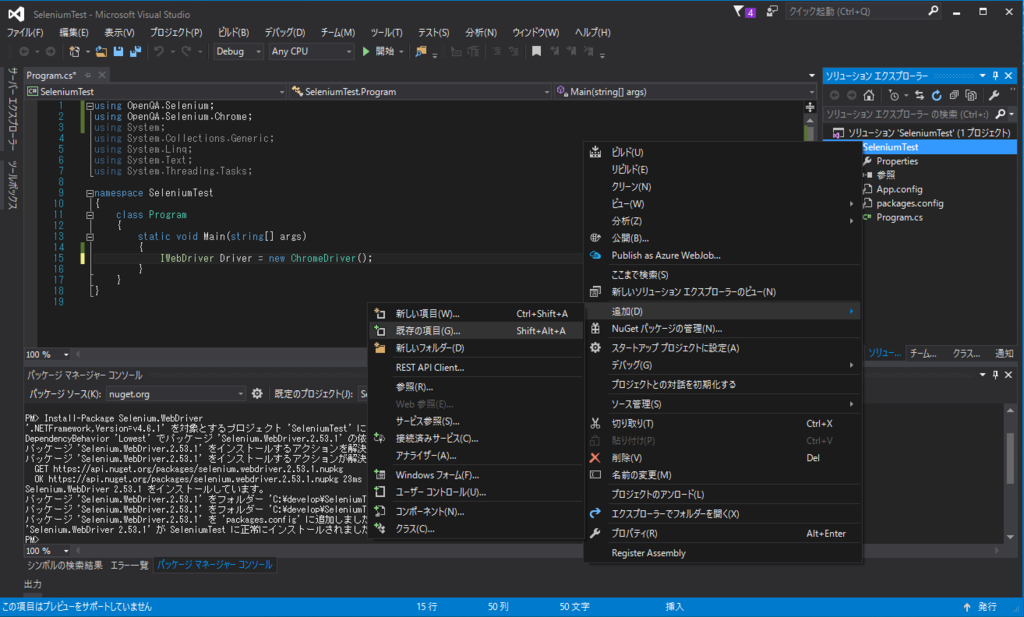Select 新しい項目(W)... from the submenu
The width and height of the screenshot is (1024, 617).
(477, 314)
